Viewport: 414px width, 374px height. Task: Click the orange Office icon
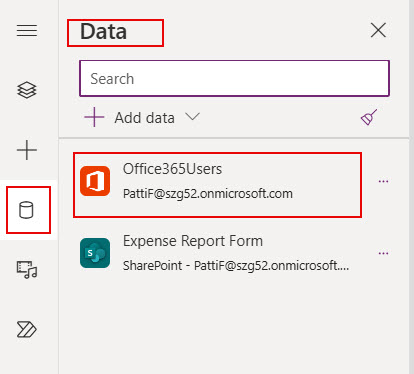click(95, 181)
